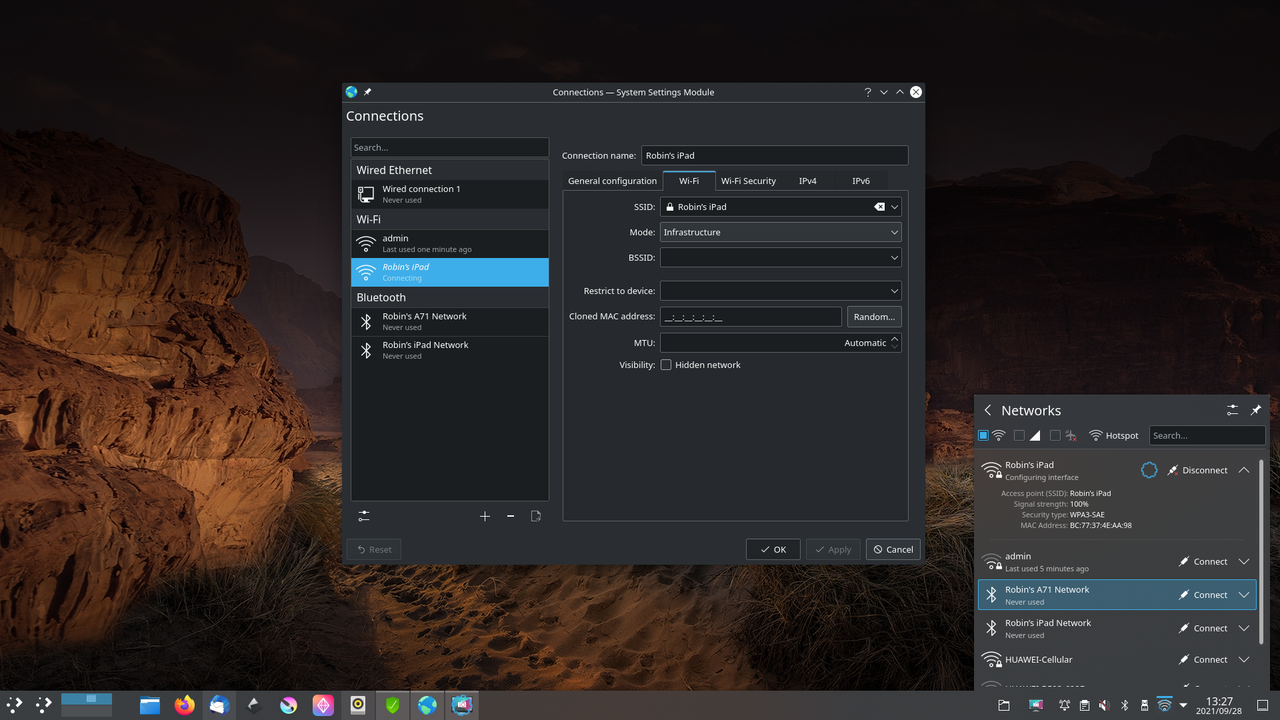Click the OK button
Image resolution: width=1280 pixels, height=720 pixels.
pyautogui.click(x=773, y=549)
